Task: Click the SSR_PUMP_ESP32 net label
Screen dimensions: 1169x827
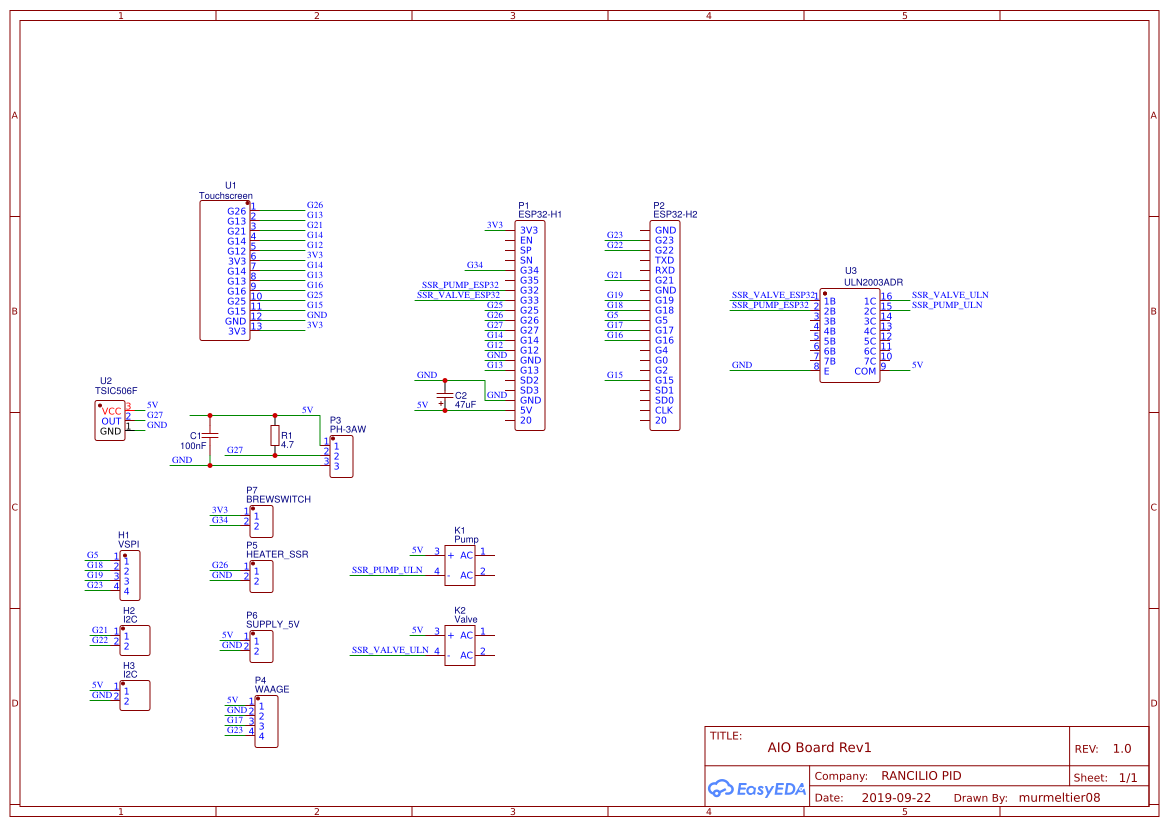Action: pos(461,284)
